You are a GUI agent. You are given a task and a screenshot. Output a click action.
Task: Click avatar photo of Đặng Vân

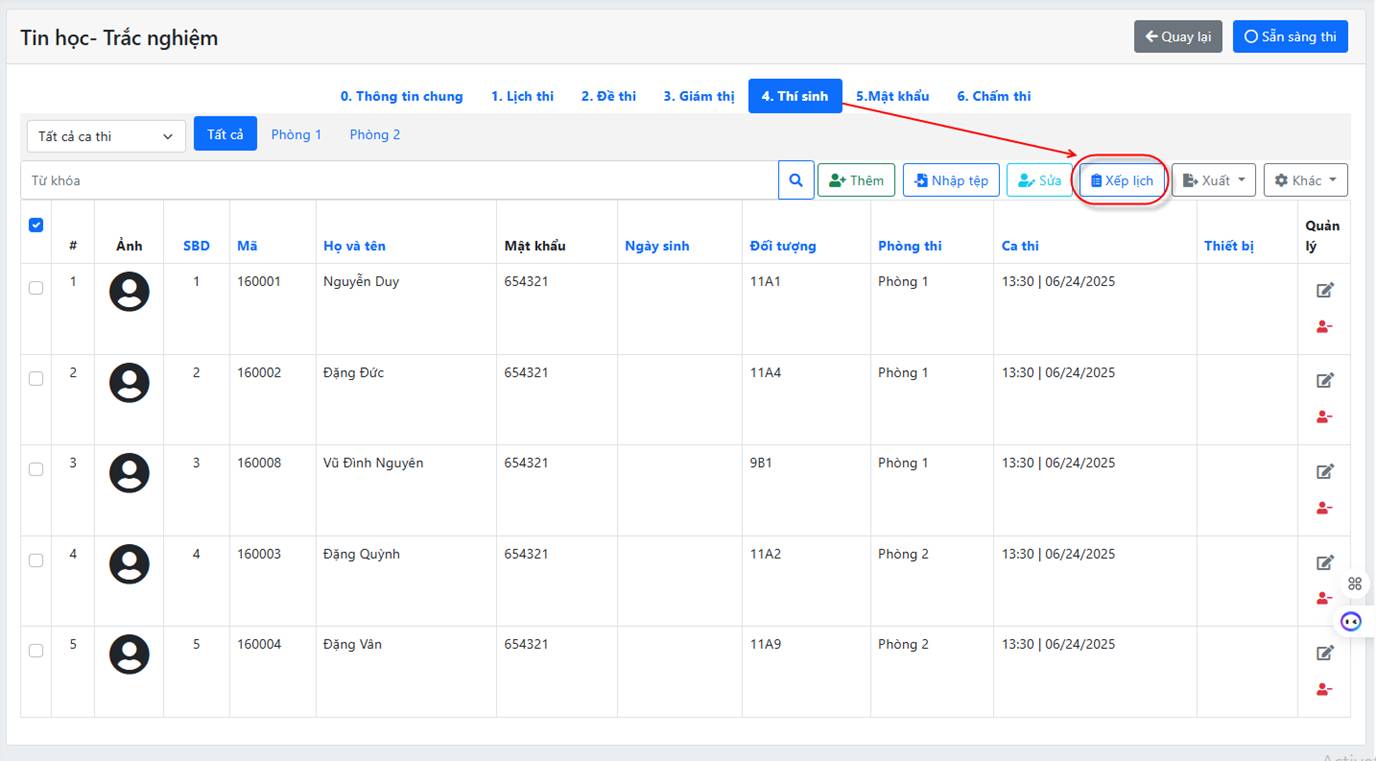point(129,655)
